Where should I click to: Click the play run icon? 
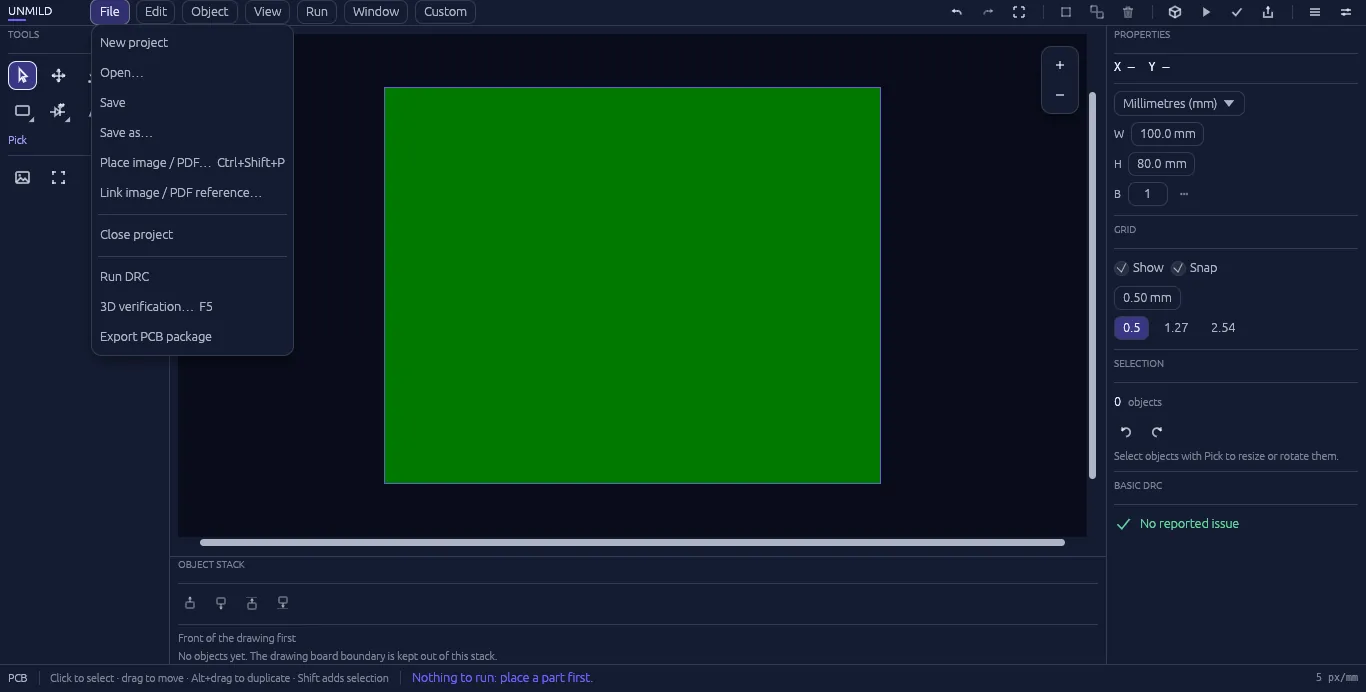tap(1206, 12)
